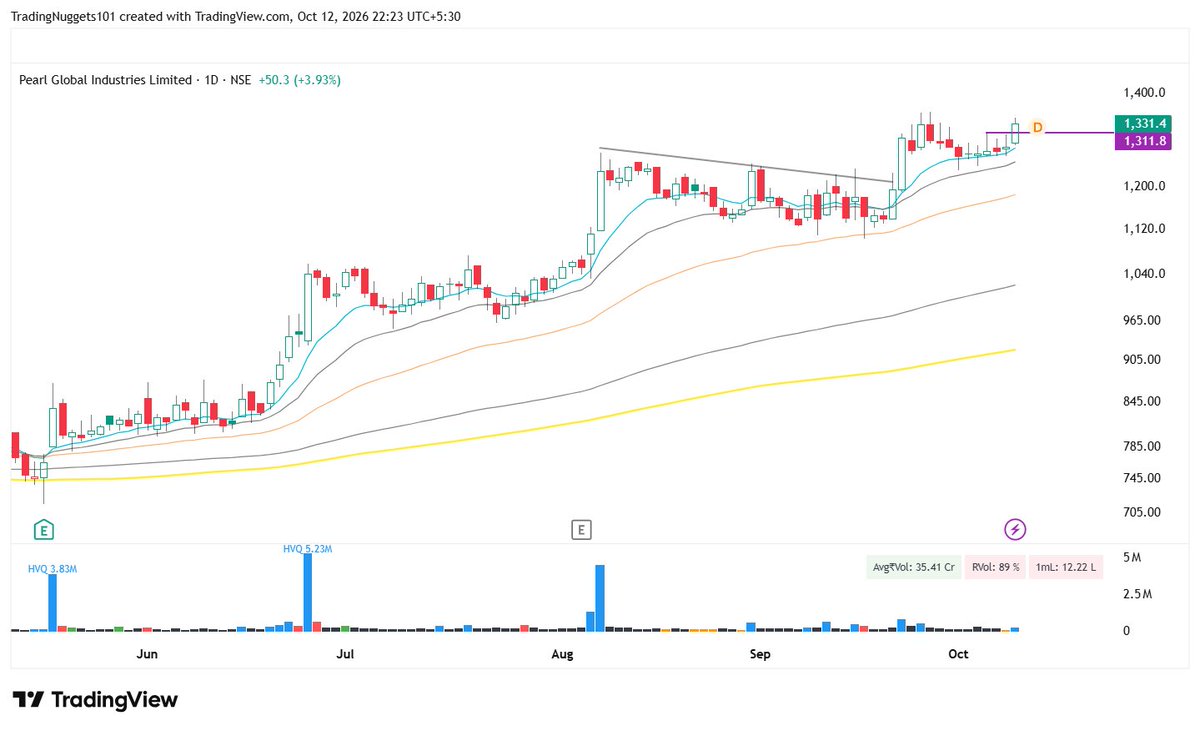This screenshot has height=731, width=1200.
Task: Click the tallest blue volume bar in late June
Action: pyautogui.click(x=308, y=592)
